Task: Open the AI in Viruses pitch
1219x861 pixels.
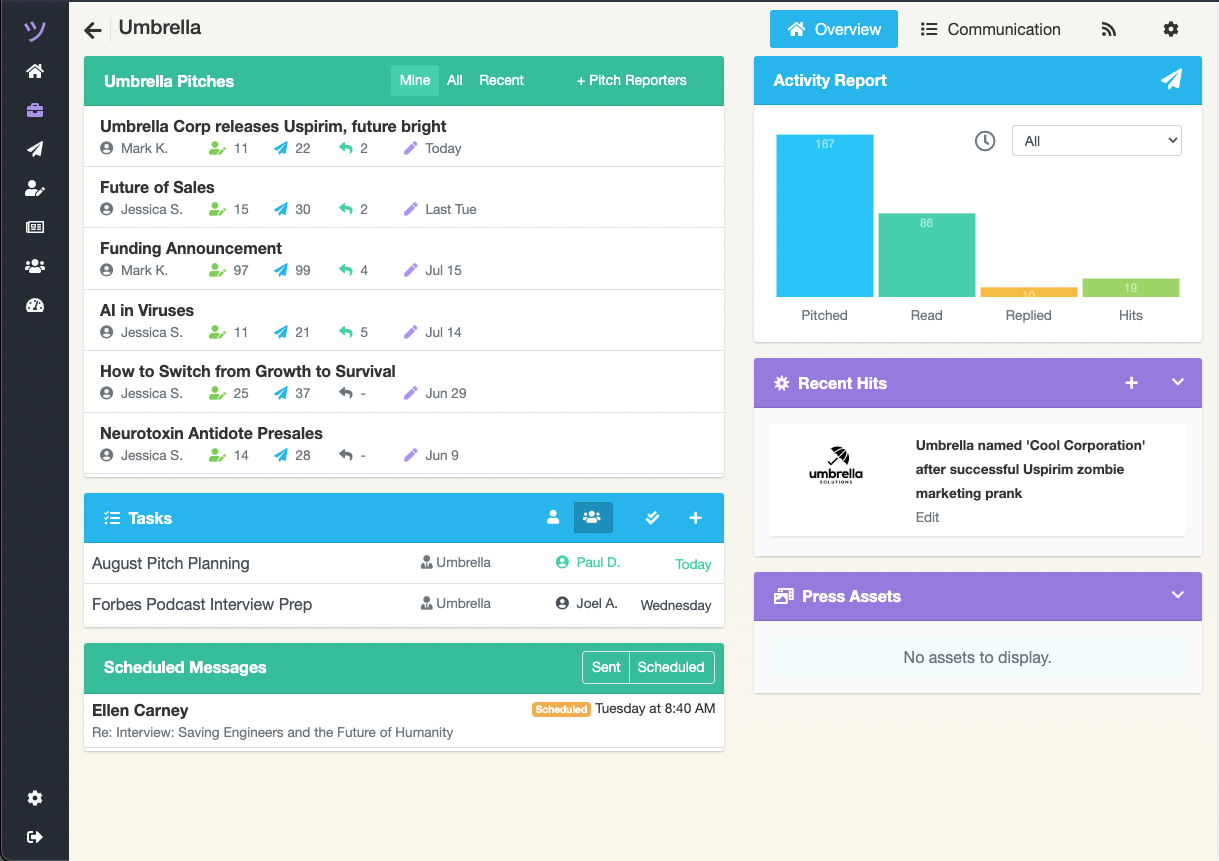Action: coord(147,310)
